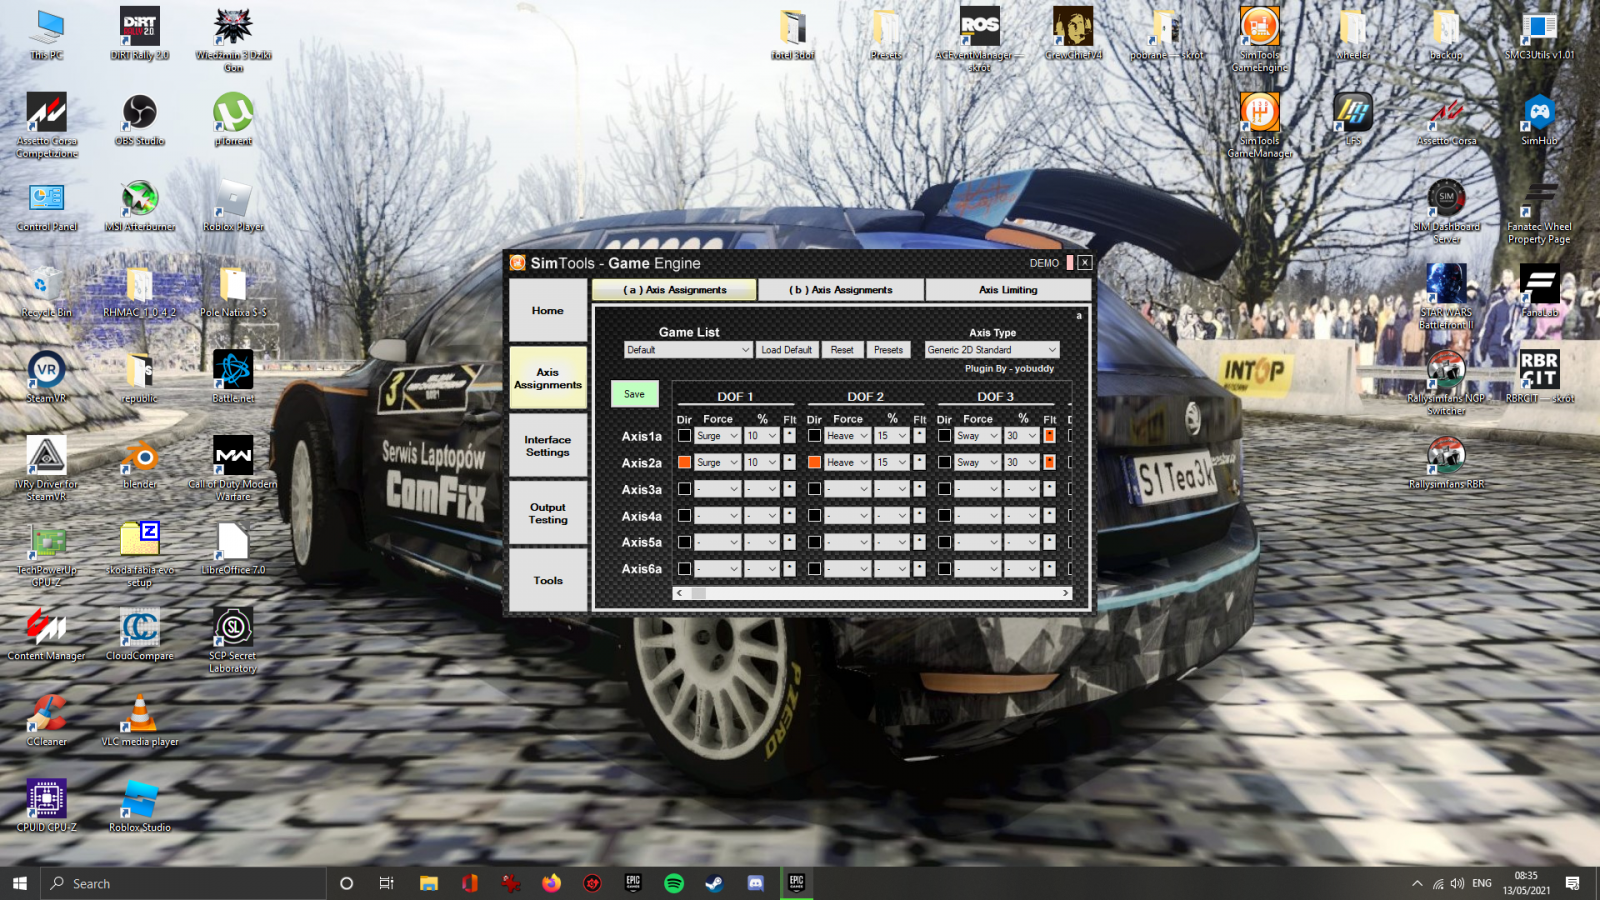Open Windows Start menu
Viewport: 1600px width, 900px height.
tap(19, 883)
